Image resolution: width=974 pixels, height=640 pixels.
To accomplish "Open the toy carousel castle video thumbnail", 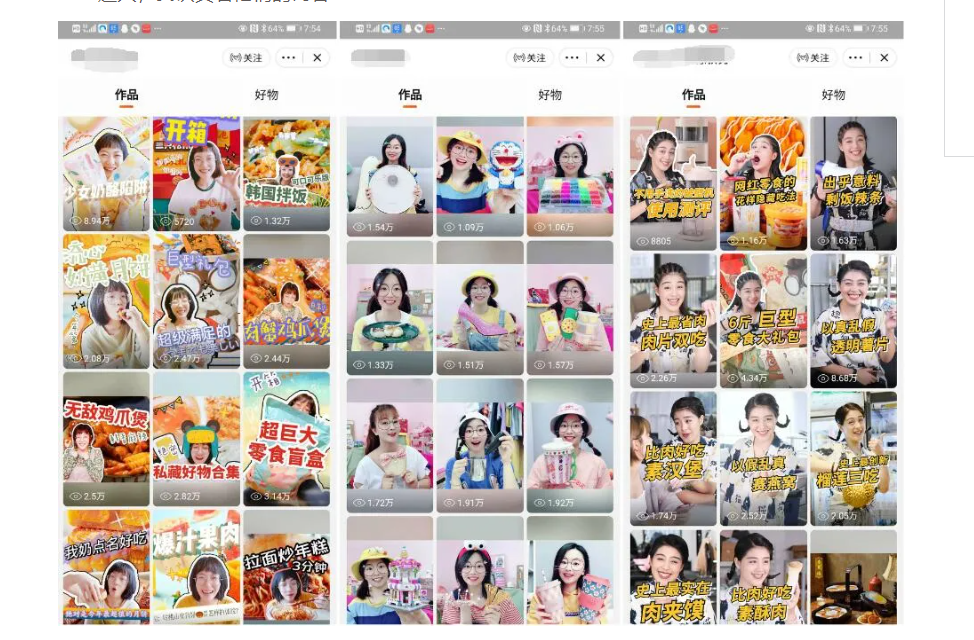I will pyautogui.click(x=389, y=570).
